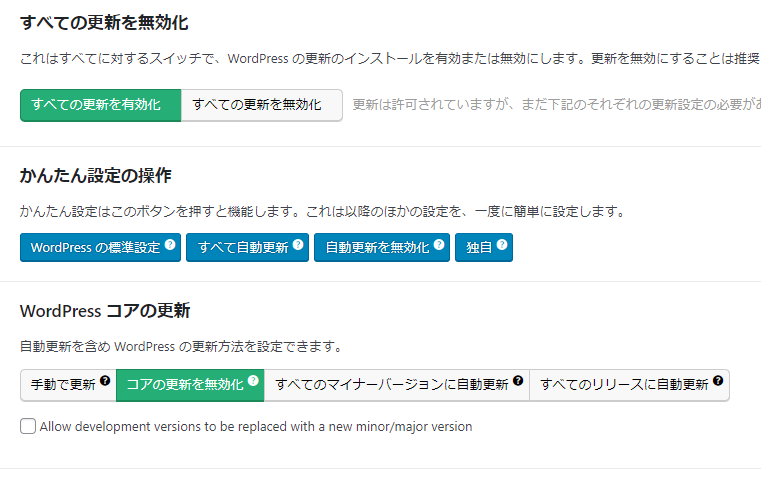761x477 pixels.
Task: Click help icon on WordPress の標準設定 button
Action: pyautogui.click(x=170, y=244)
